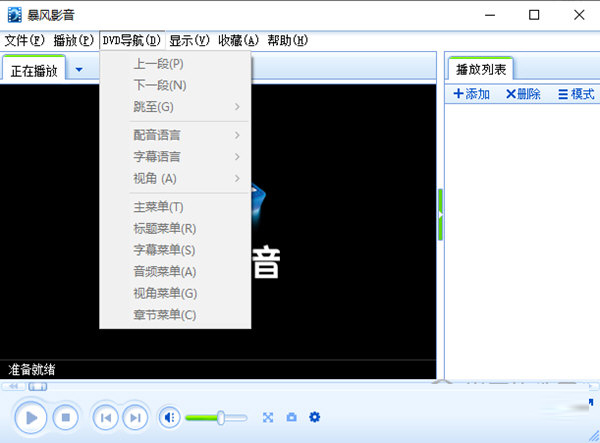Image resolution: width=600 pixels, height=443 pixels.
Task: Click the Stop playback button
Action: click(65, 417)
